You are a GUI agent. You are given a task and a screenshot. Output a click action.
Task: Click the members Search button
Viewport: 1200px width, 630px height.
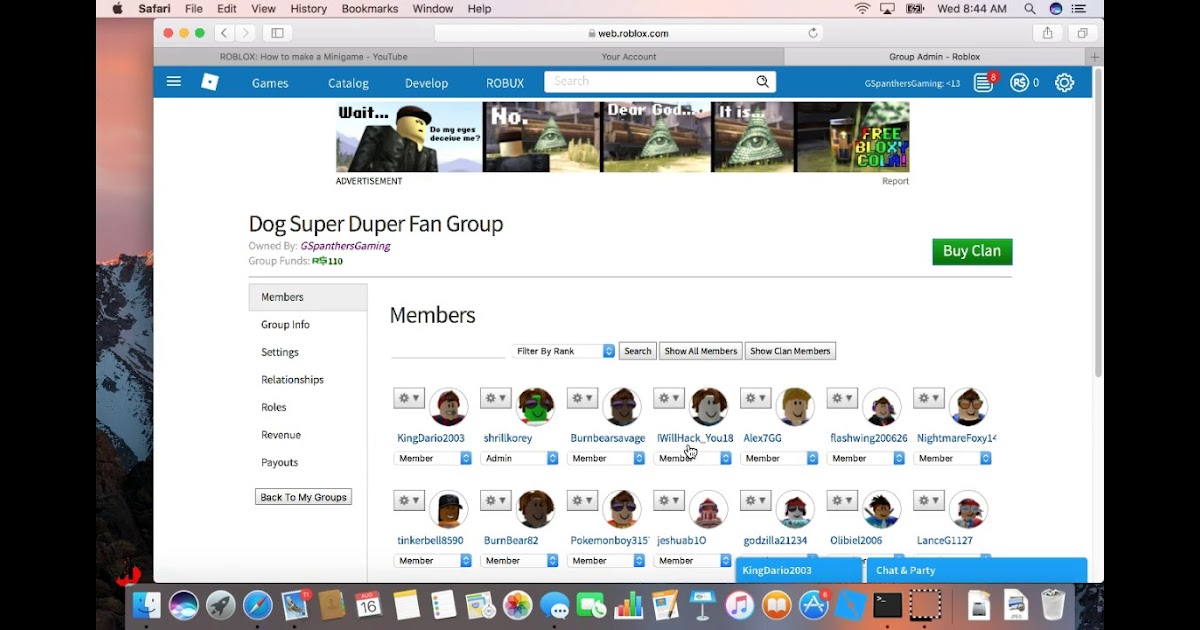click(x=637, y=351)
